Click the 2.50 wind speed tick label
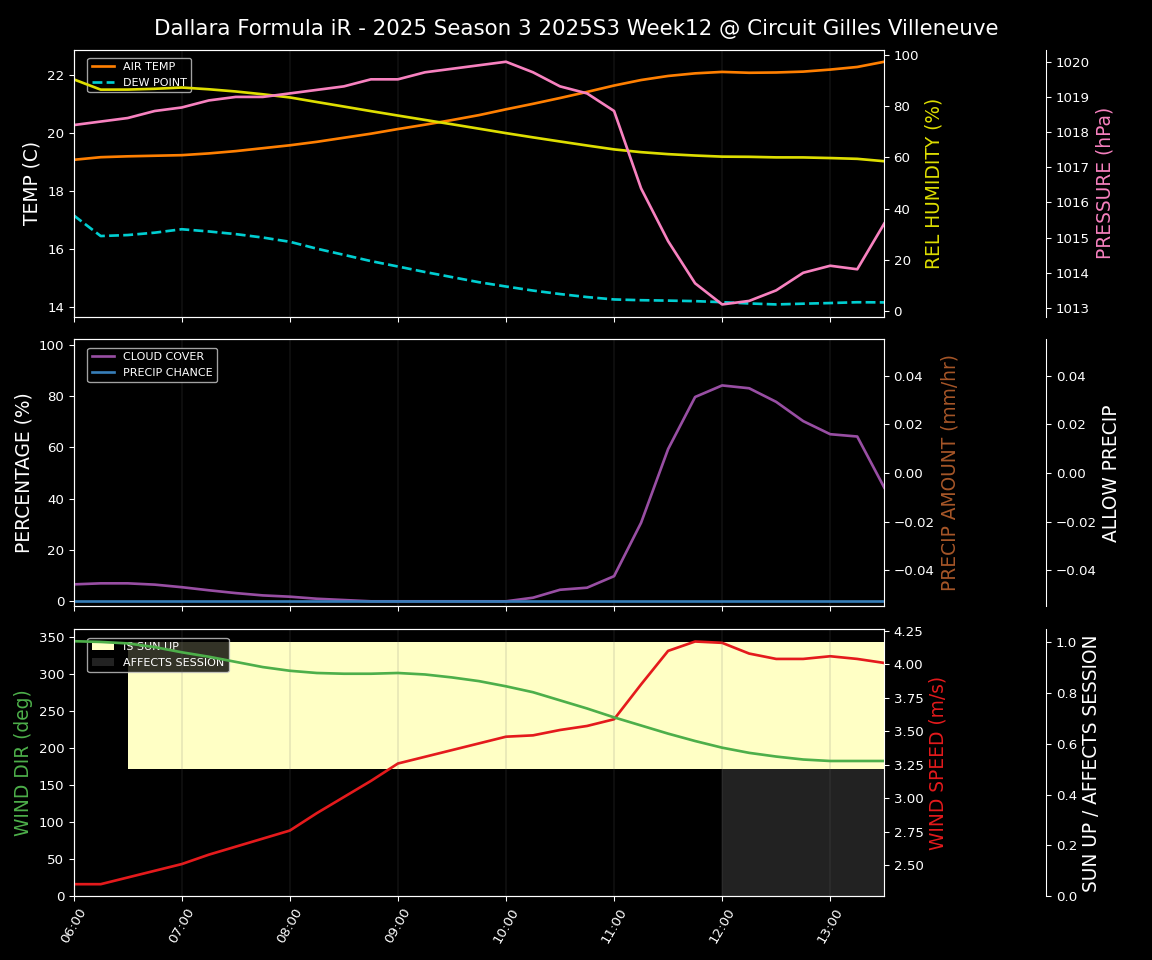 pos(907,866)
